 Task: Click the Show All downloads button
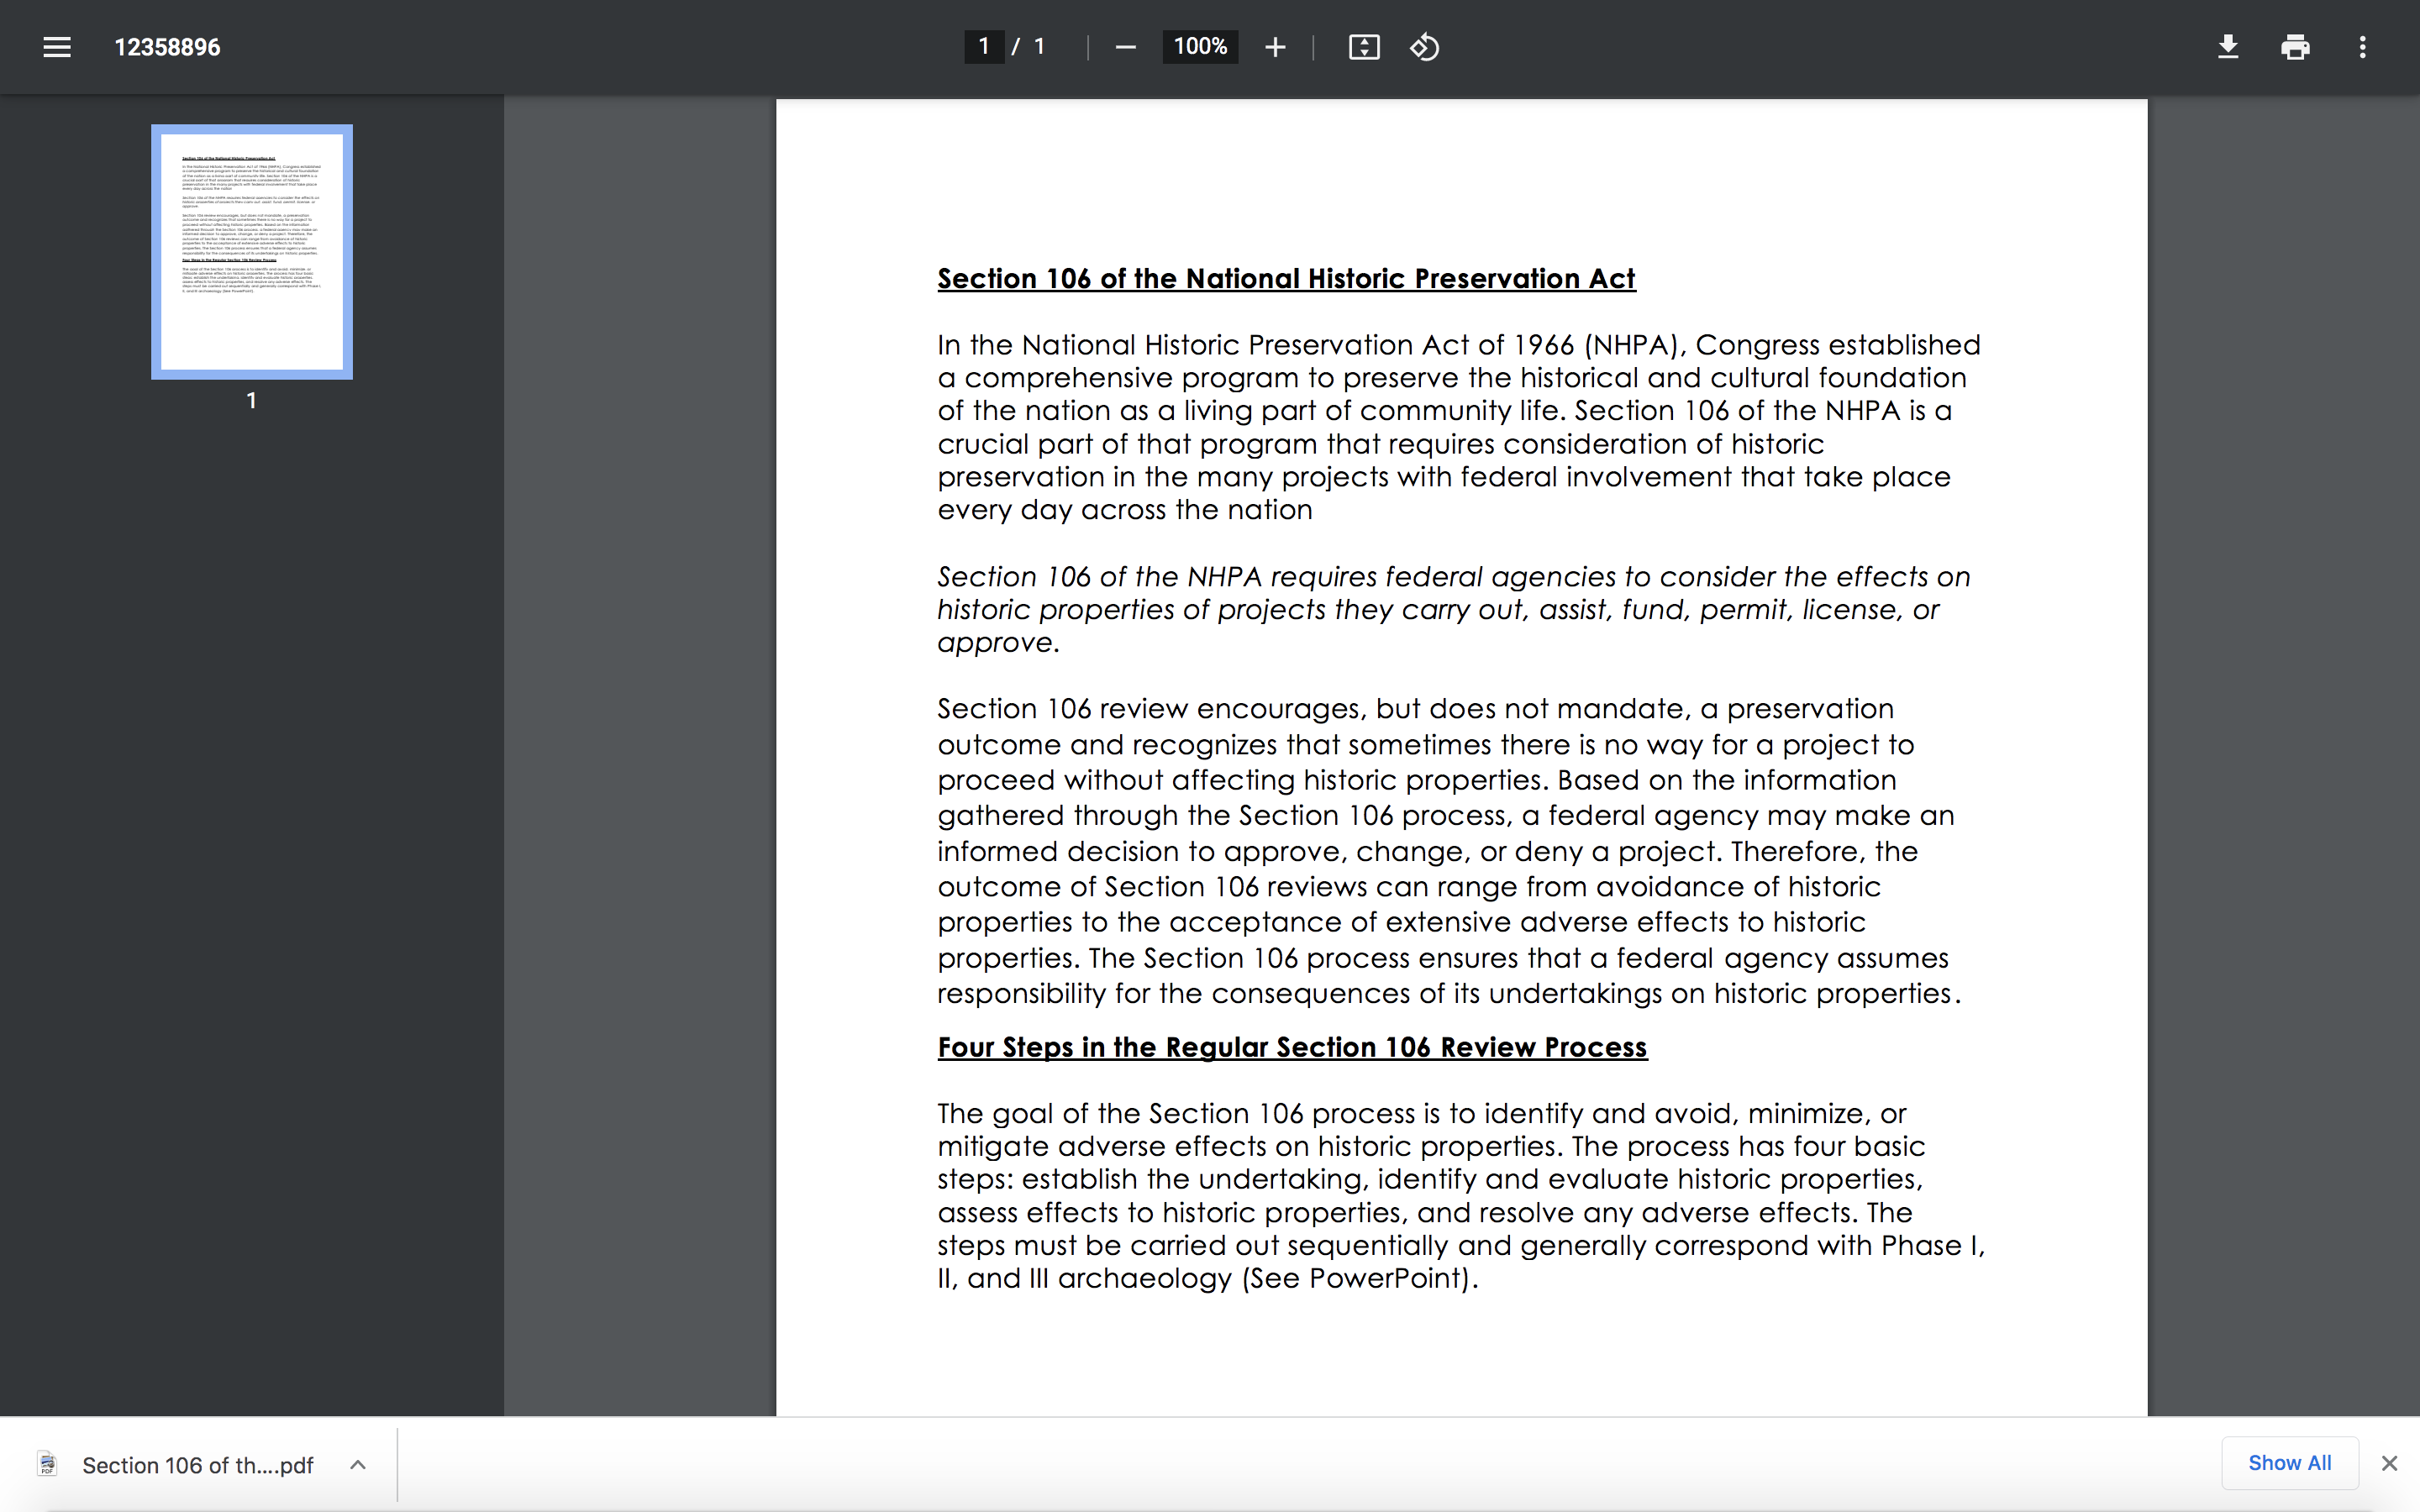point(2289,1462)
